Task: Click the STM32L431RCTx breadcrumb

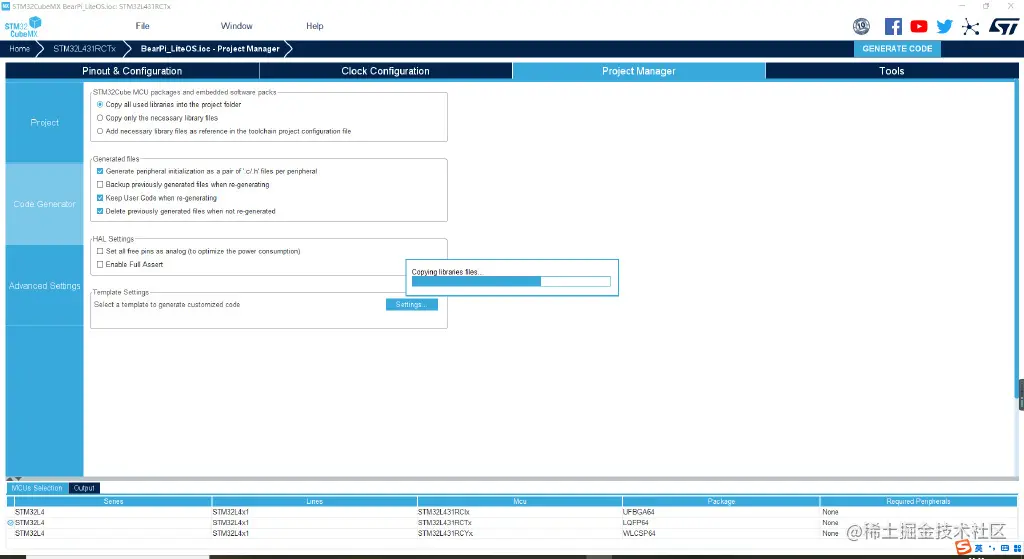Action: pos(84,49)
